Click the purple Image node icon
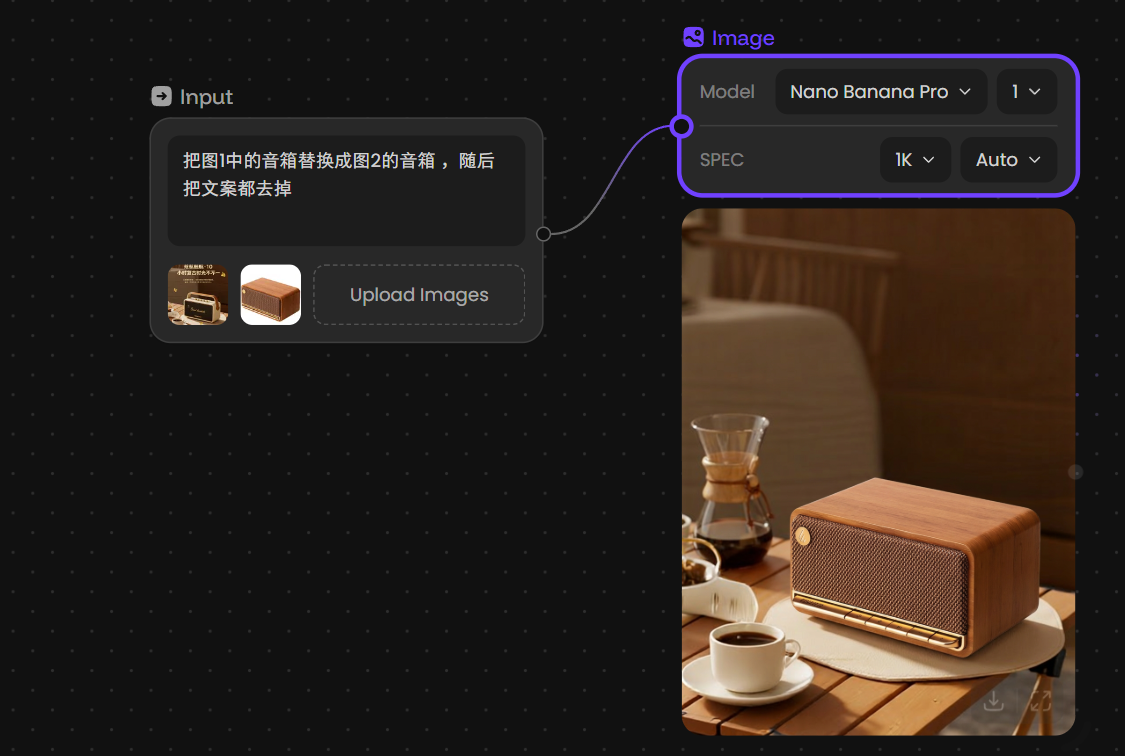This screenshot has width=1125, height=756. pos(693,37)
